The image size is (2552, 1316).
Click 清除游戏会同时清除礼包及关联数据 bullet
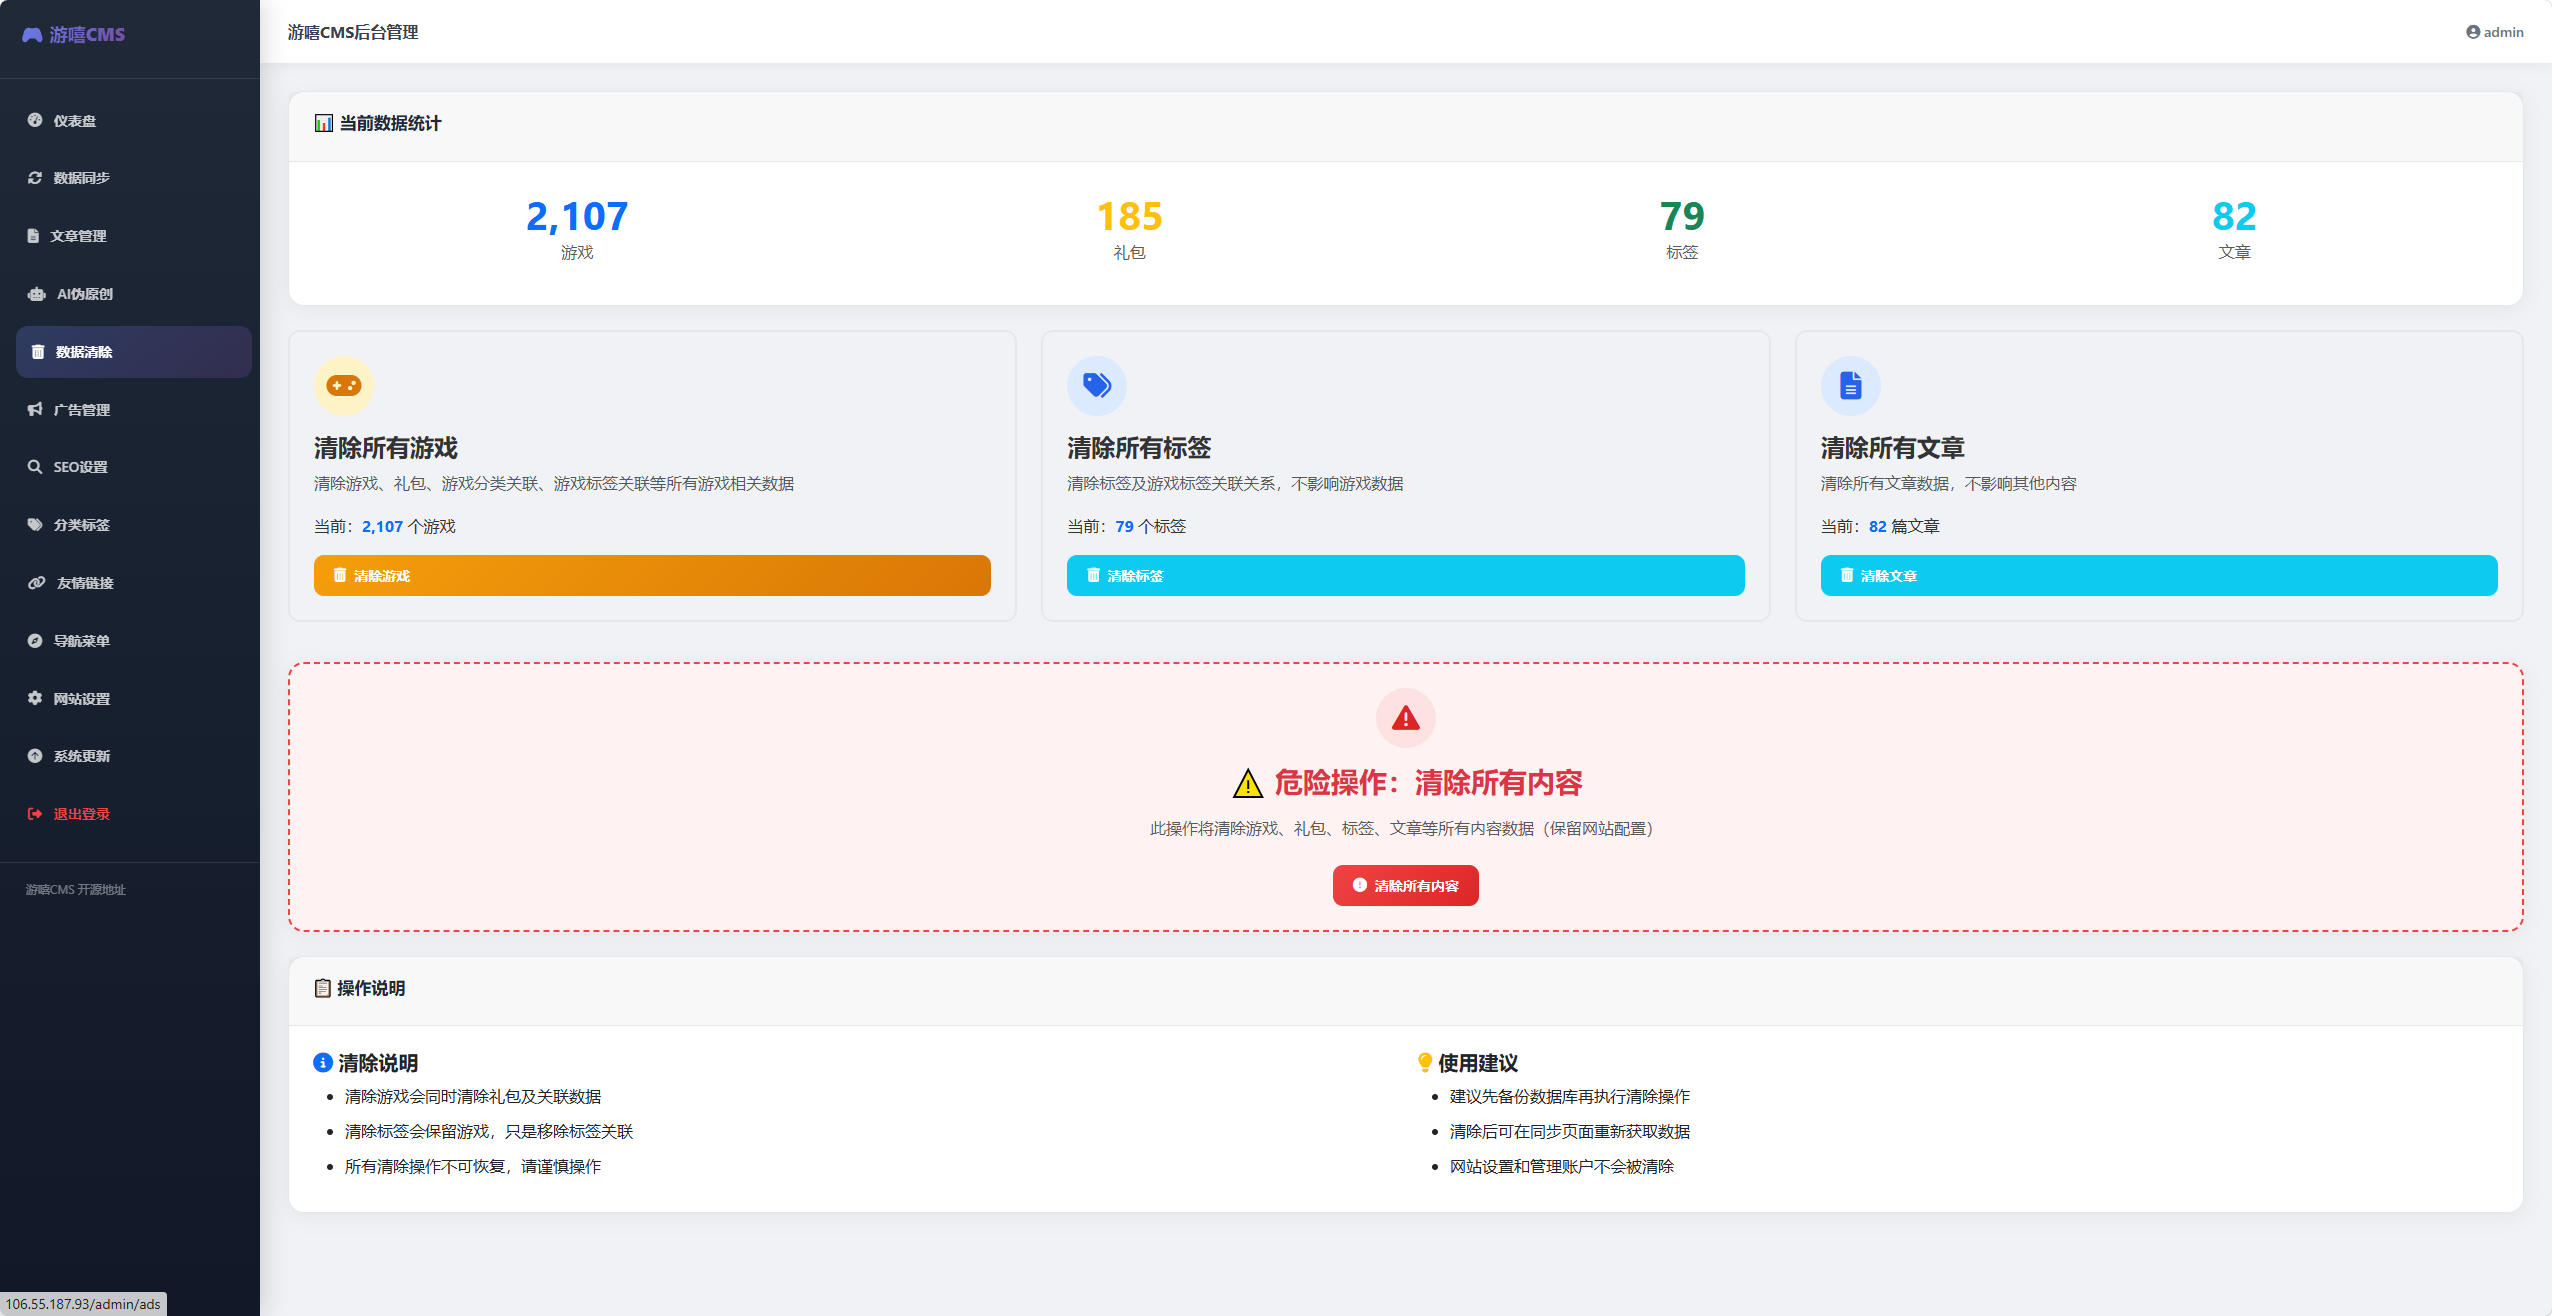click(473, 1097)
